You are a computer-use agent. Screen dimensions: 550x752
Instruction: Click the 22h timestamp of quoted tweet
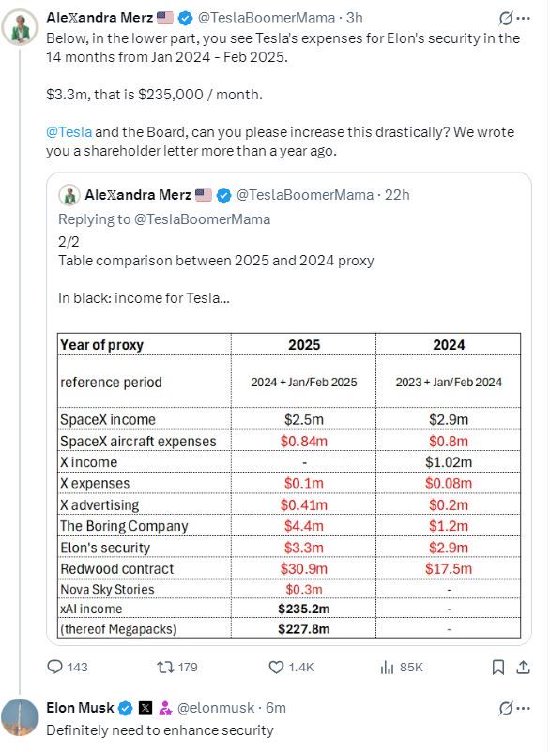pyautogui.click(x=397, y=195)
